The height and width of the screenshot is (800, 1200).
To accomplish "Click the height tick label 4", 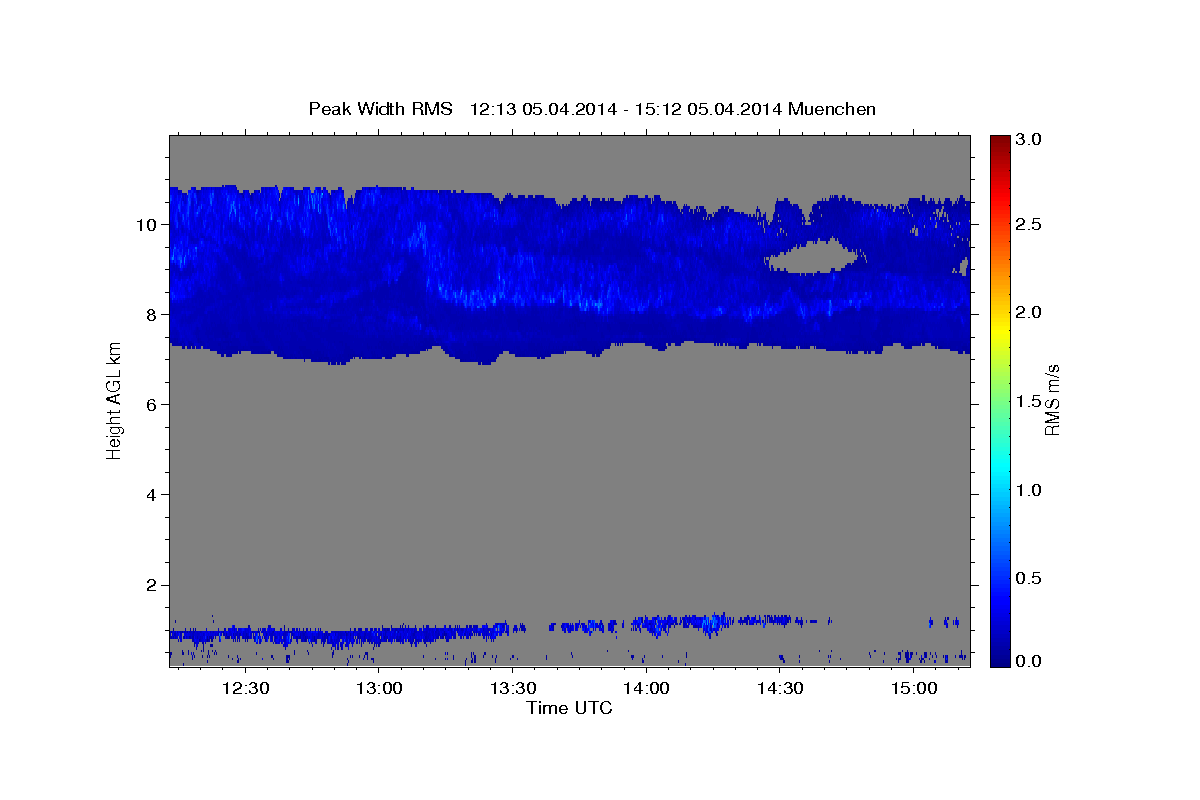I will [x=152, y=495].
